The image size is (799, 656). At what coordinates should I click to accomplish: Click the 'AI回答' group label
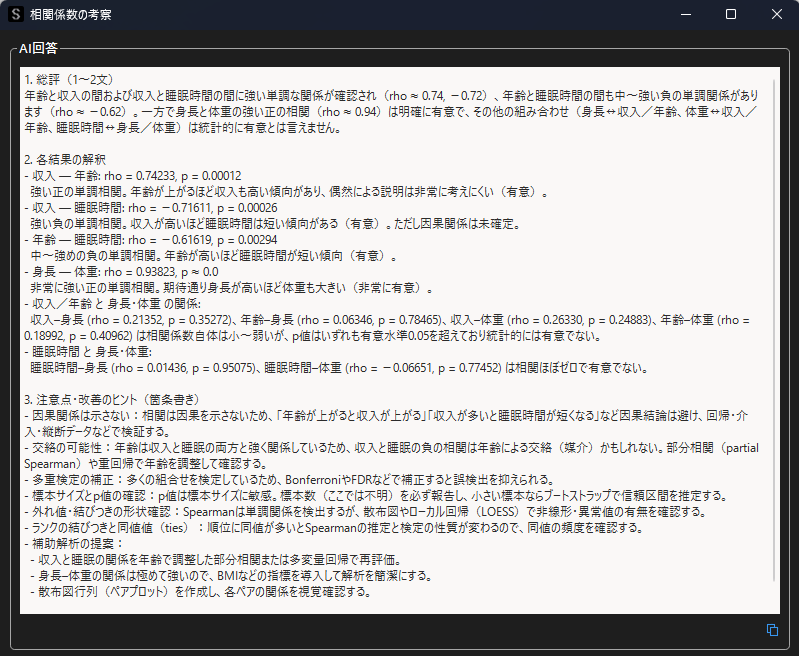38,48
